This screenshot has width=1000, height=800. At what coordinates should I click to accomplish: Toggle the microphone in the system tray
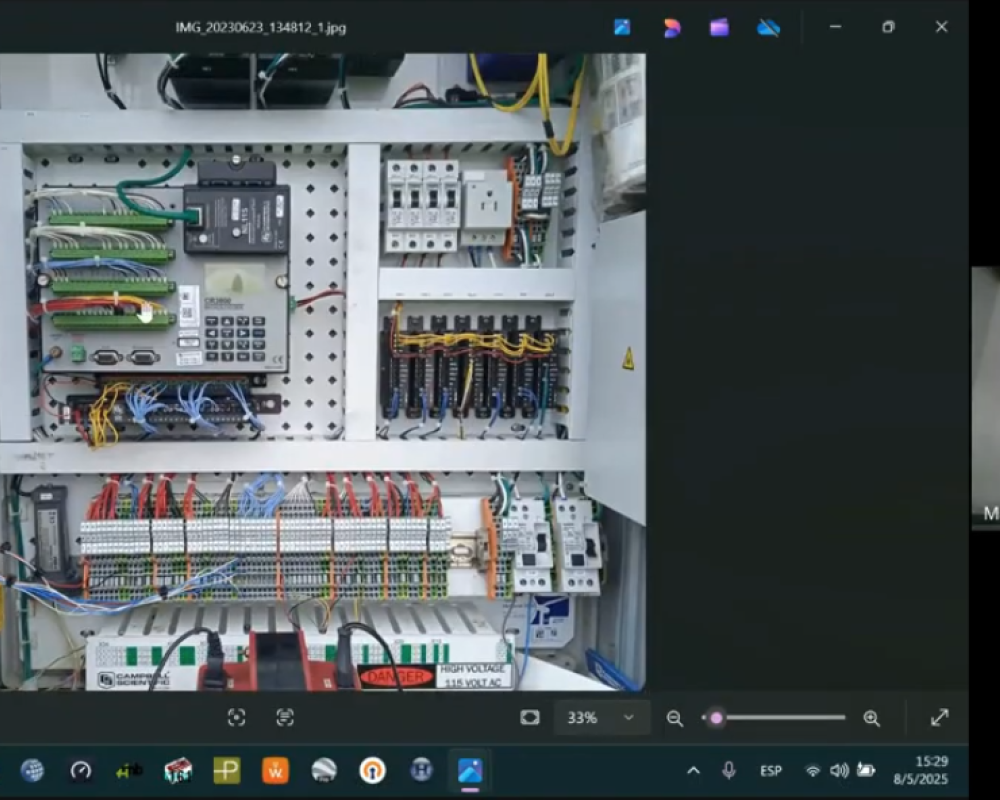(729, 770)
